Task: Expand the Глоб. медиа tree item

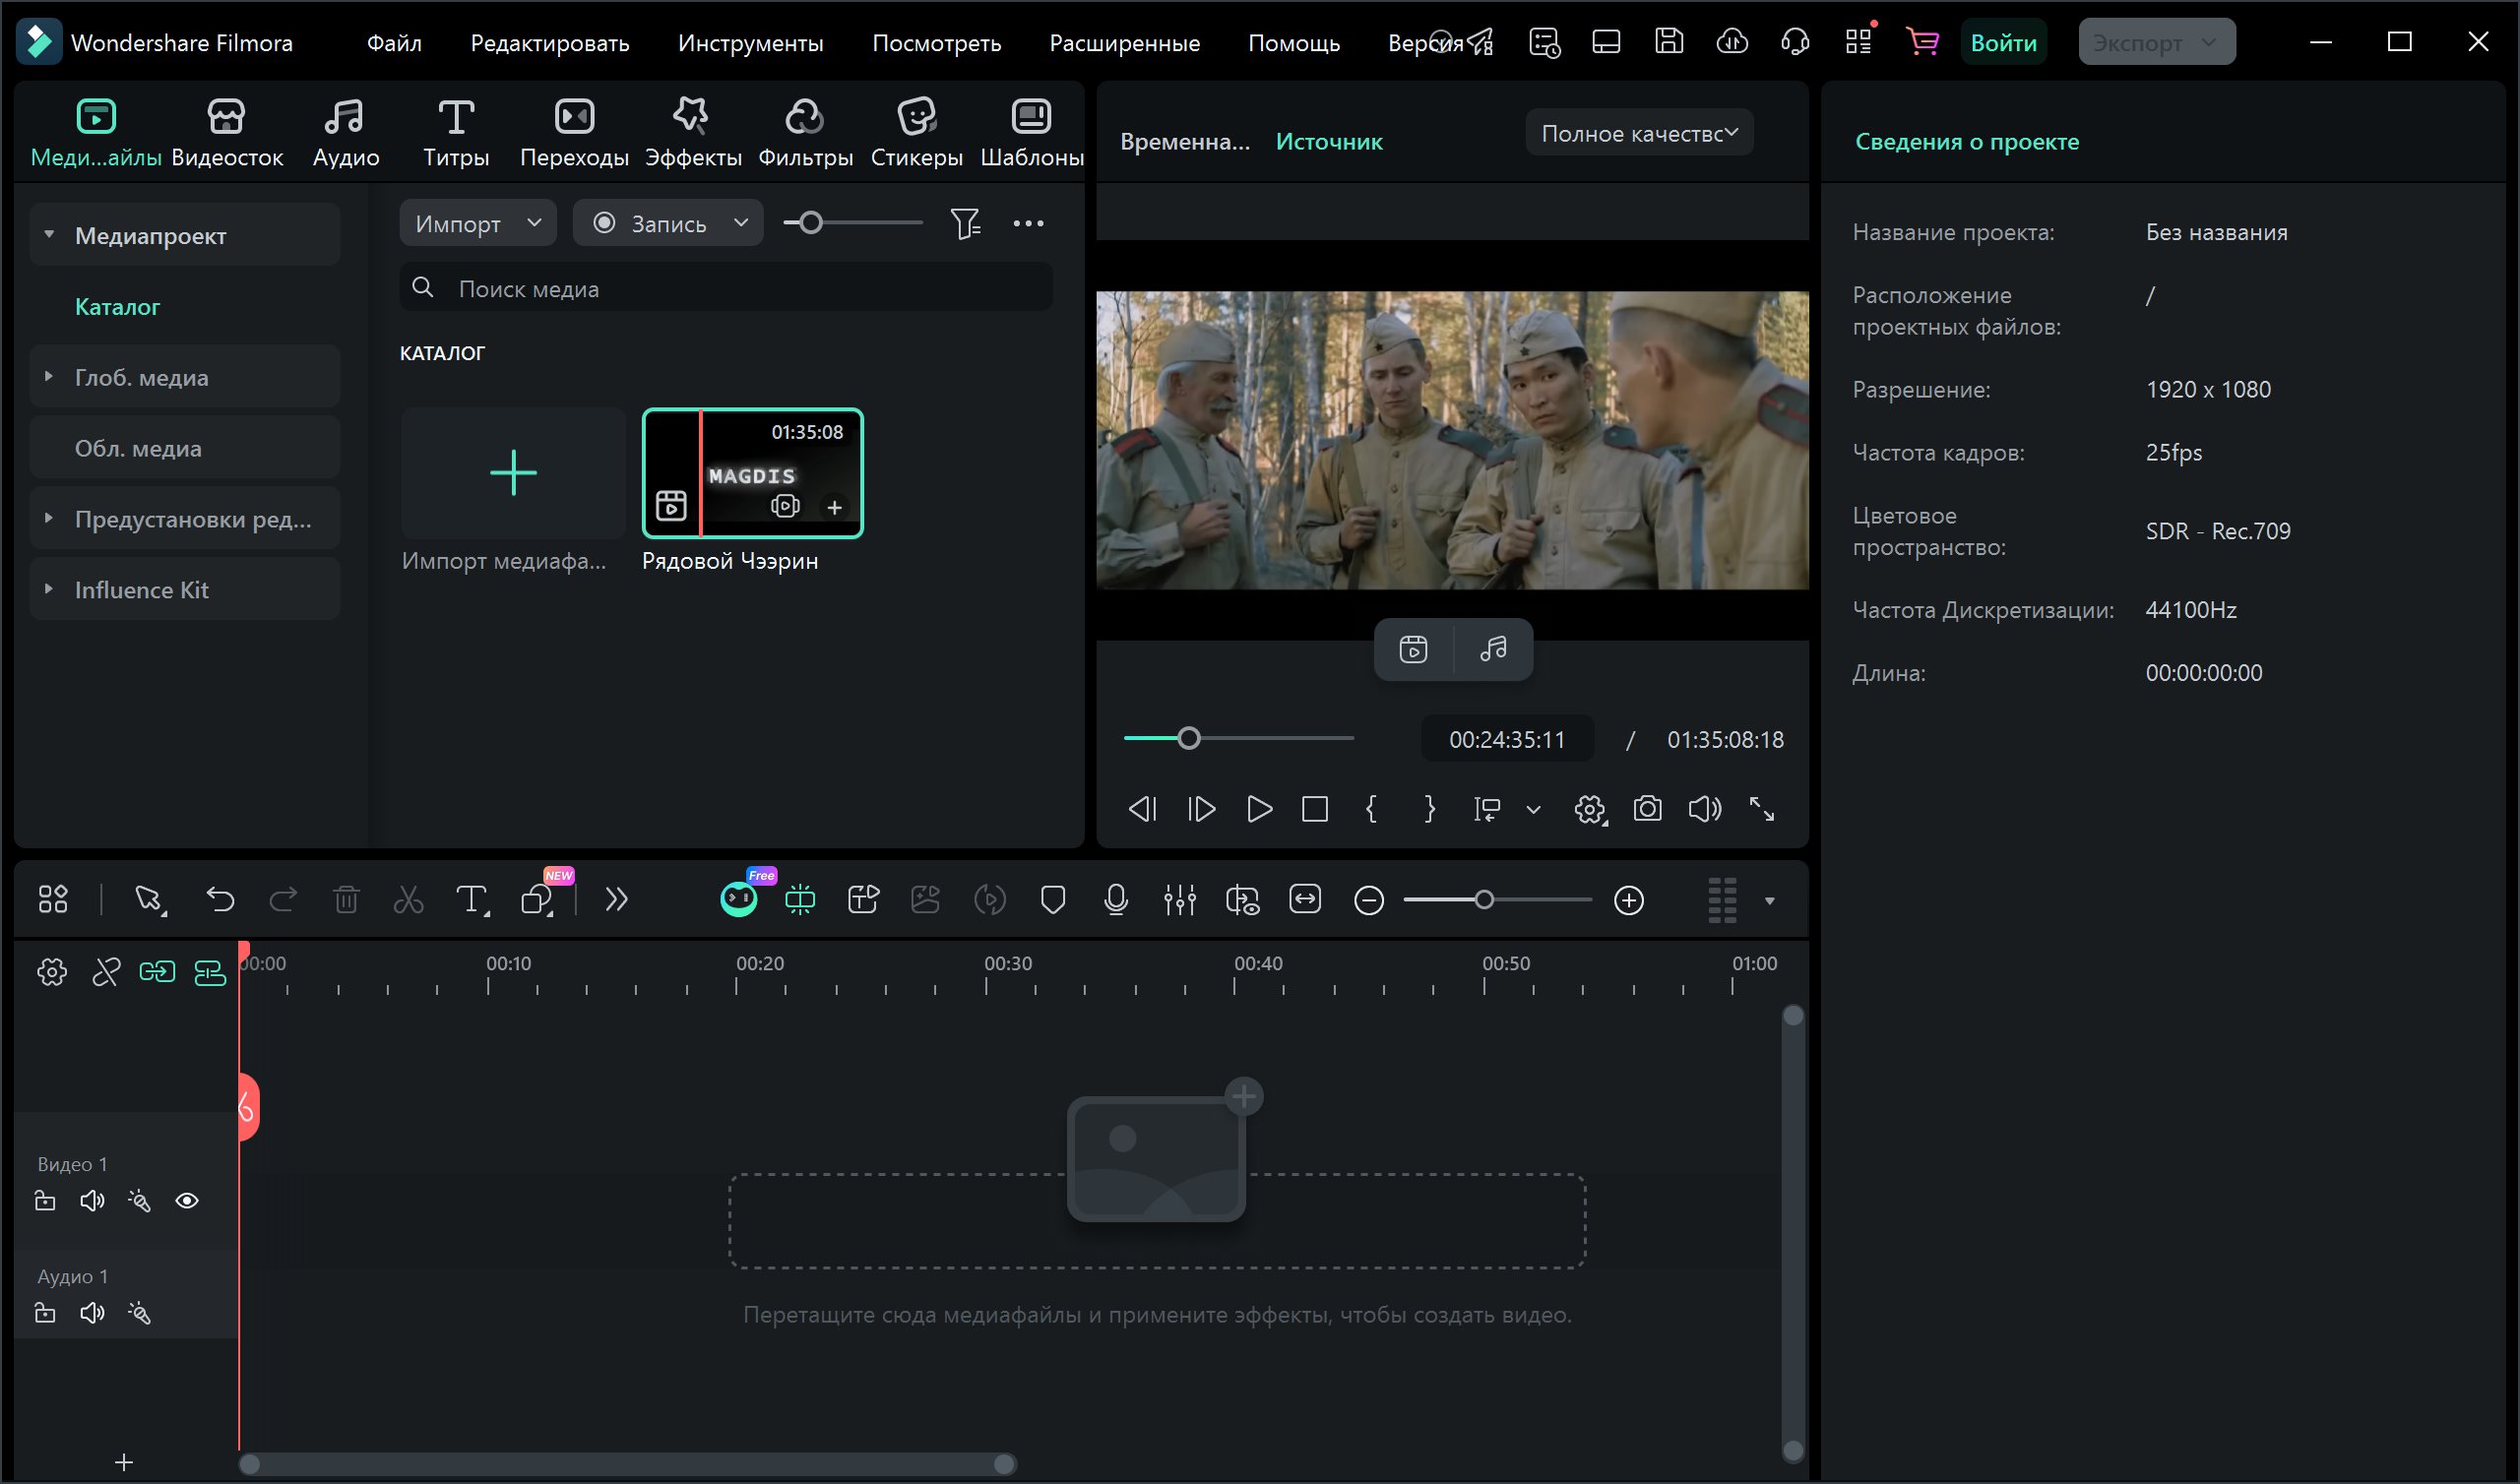Action: click(49, 377)
